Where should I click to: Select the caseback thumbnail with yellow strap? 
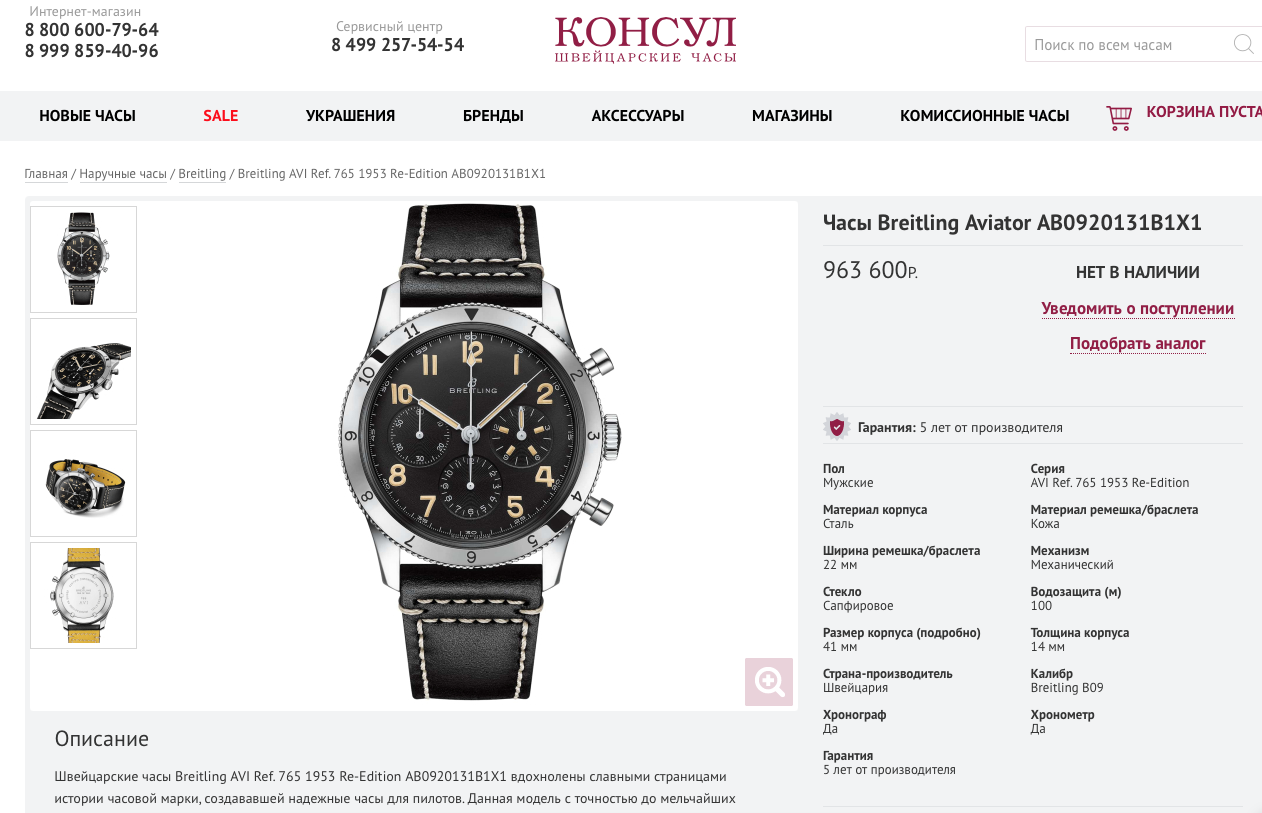point(83,595)
